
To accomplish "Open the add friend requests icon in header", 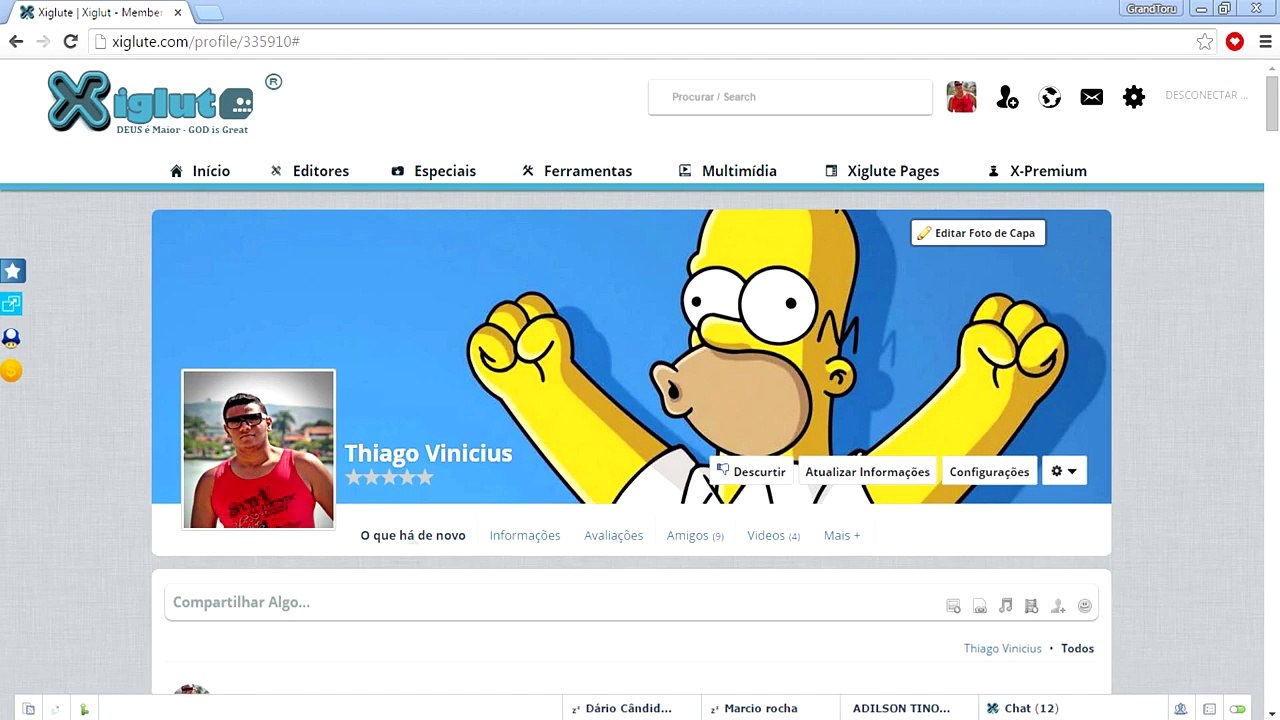I will click(x=1007, y=97).
